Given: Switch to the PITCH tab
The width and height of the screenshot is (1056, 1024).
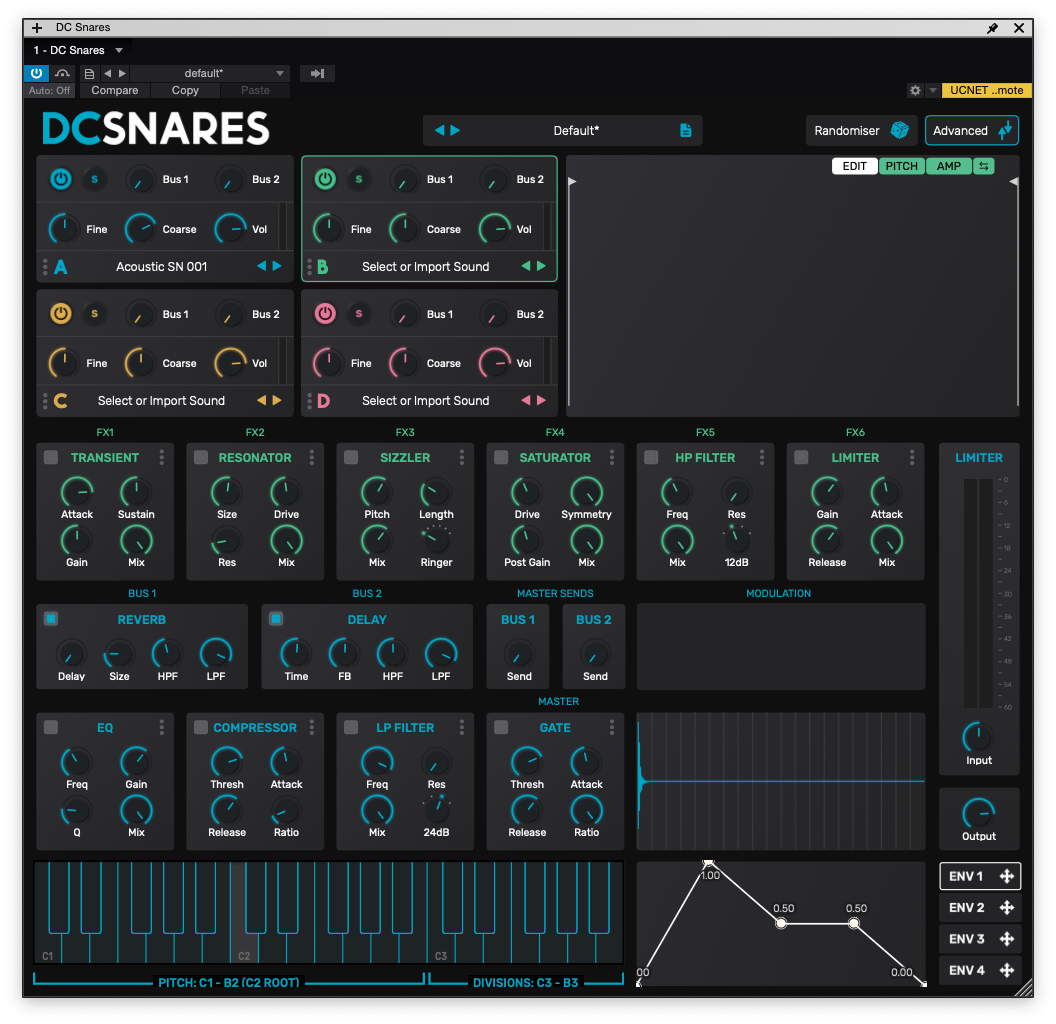Looking at the screenshot, I should (x=902, y=166).
